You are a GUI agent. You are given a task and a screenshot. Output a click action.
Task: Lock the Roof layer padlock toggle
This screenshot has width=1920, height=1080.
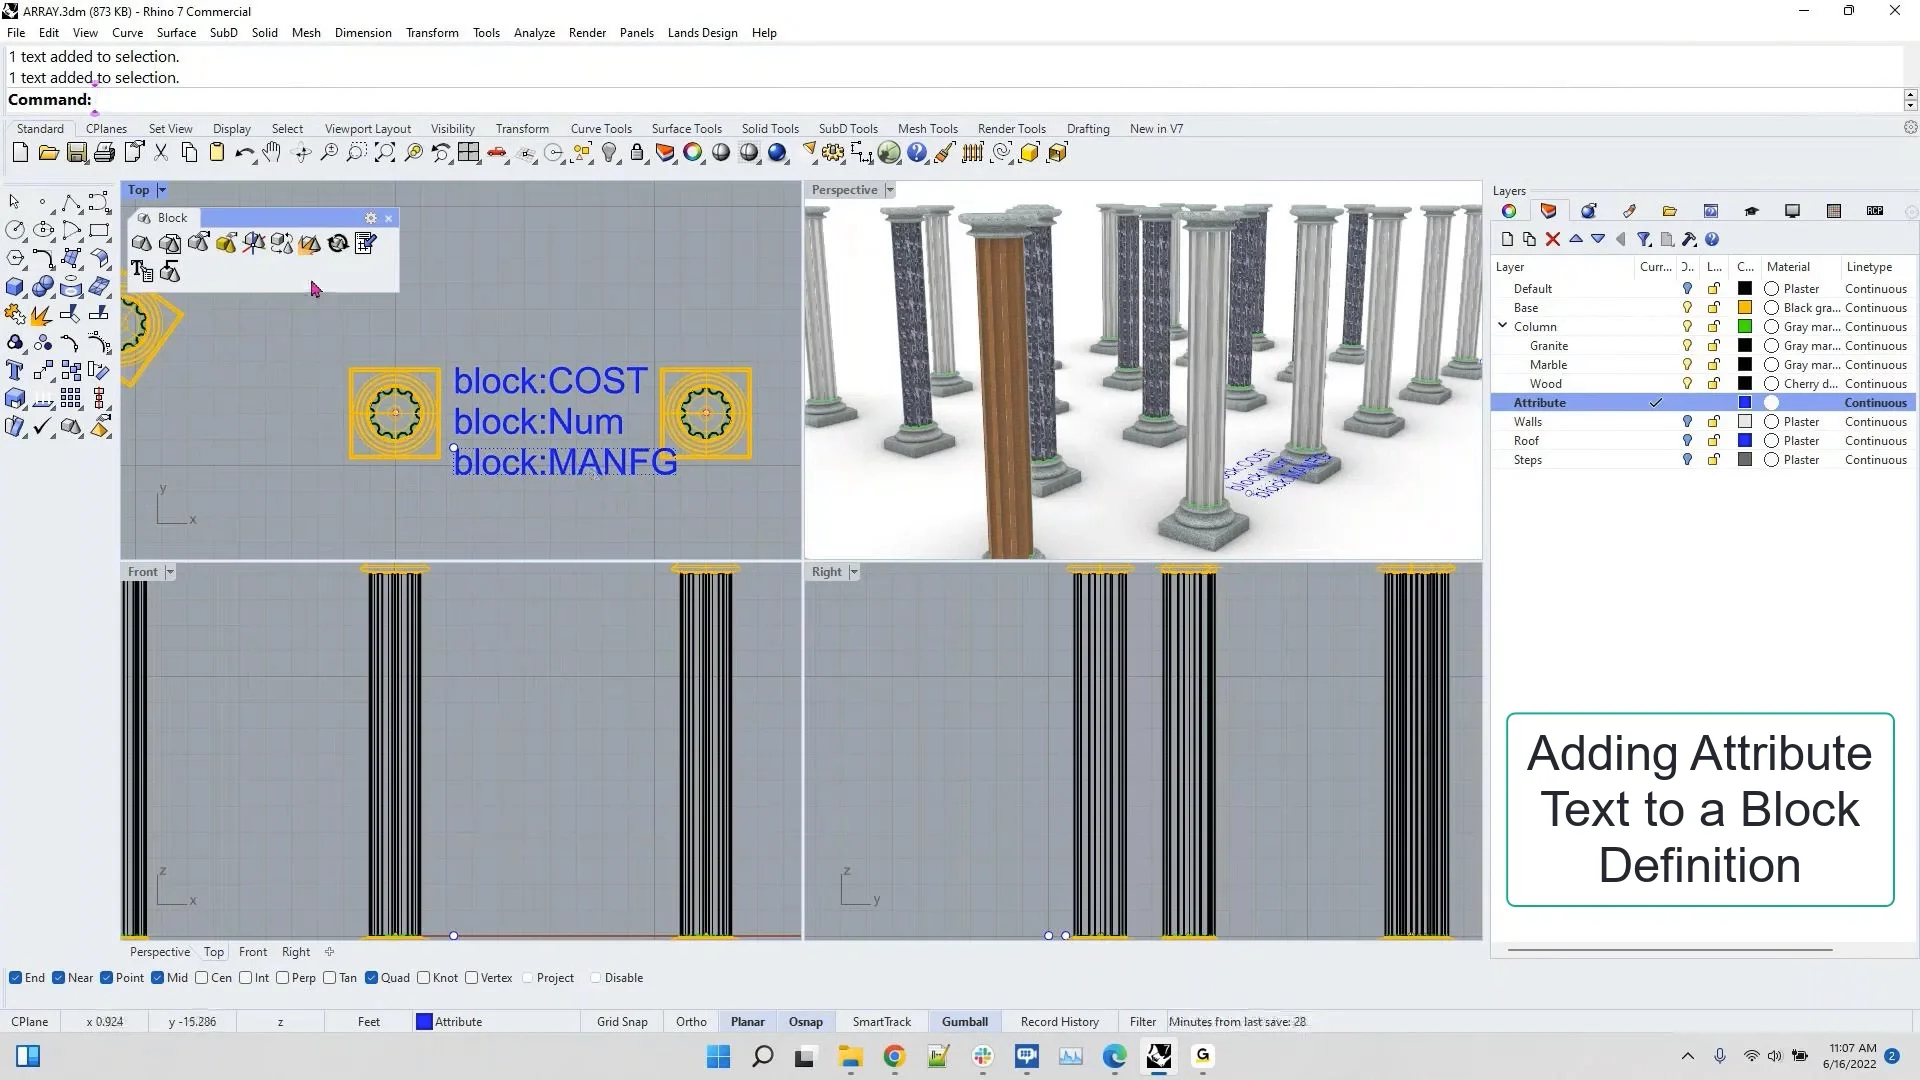click(x=1714, y=440)
